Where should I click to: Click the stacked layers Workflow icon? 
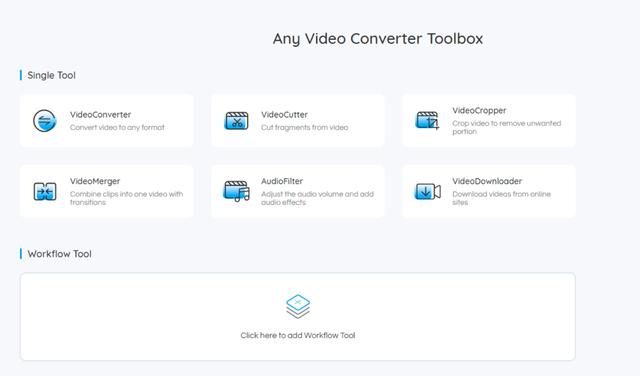point(298,307)
